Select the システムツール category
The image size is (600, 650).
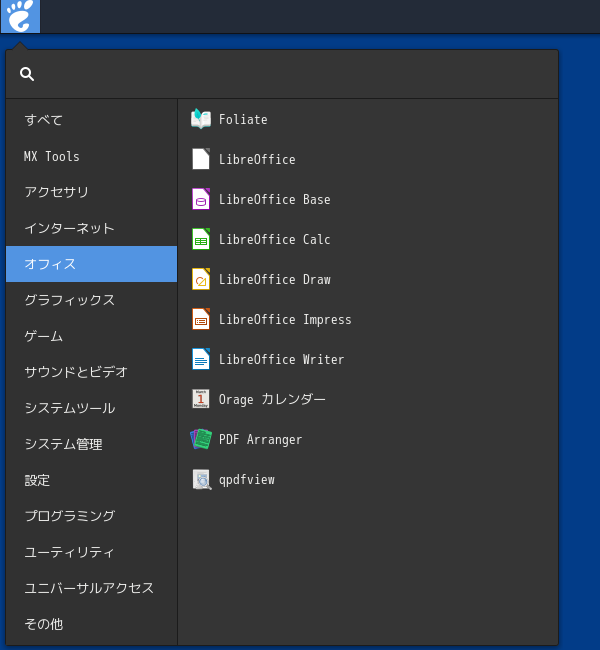(92, 408)
